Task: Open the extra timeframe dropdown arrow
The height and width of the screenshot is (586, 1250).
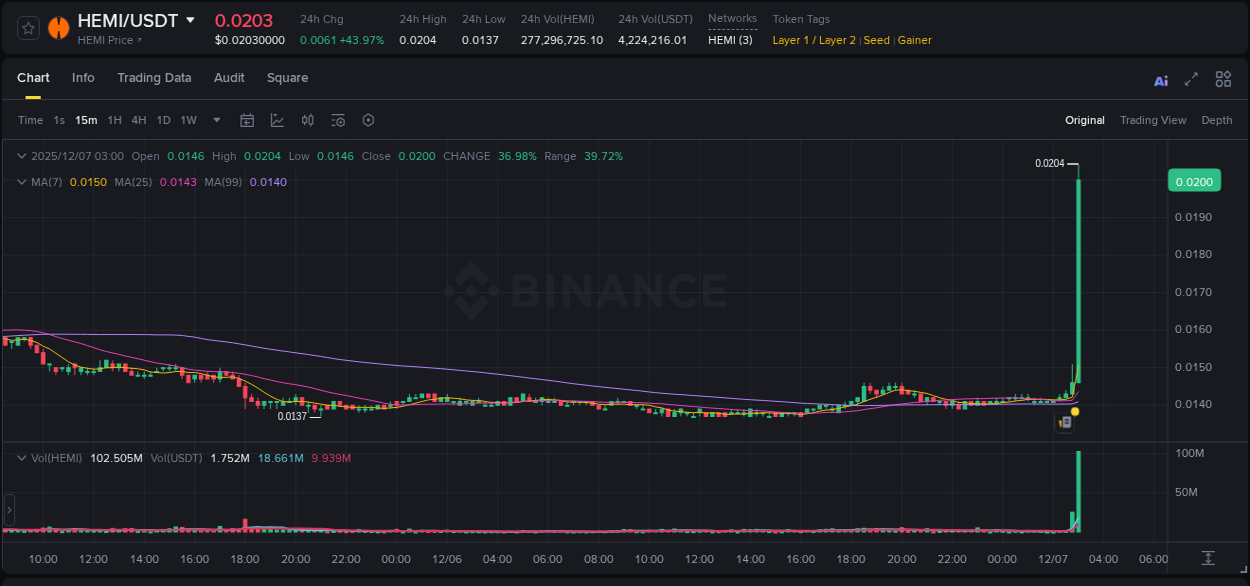Action: point(216,120)
